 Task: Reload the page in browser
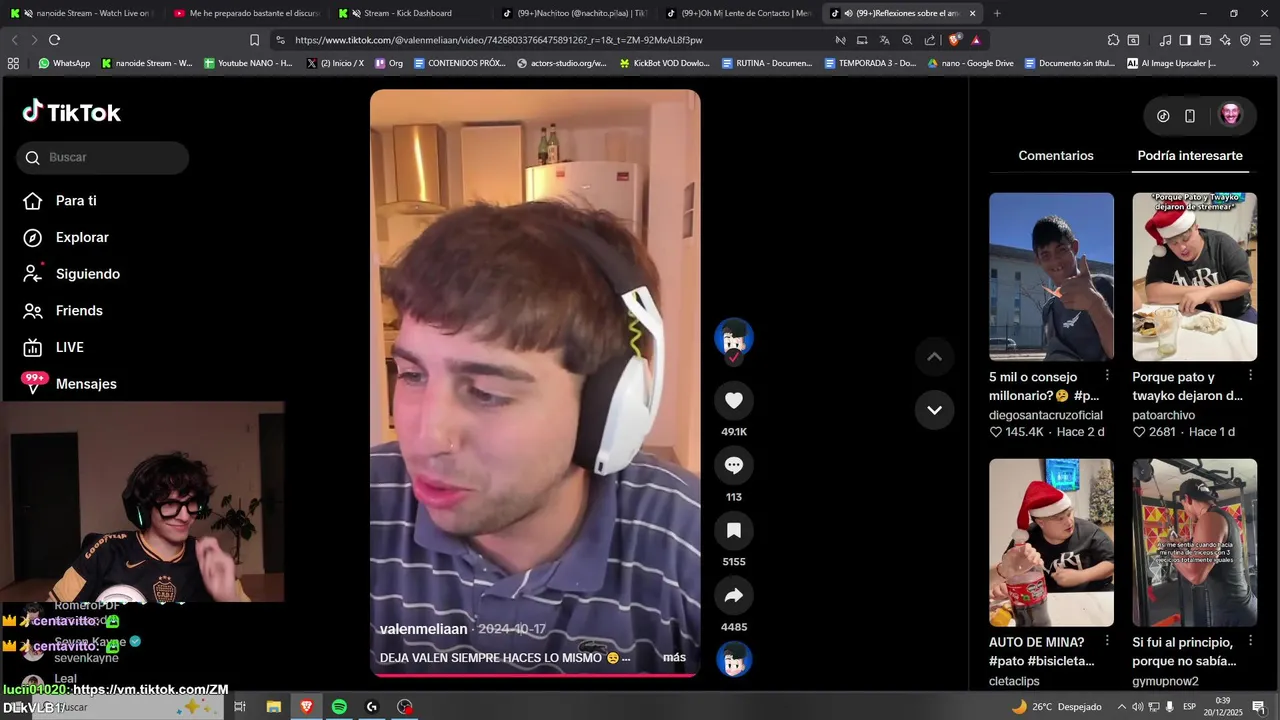coord(54,40)
